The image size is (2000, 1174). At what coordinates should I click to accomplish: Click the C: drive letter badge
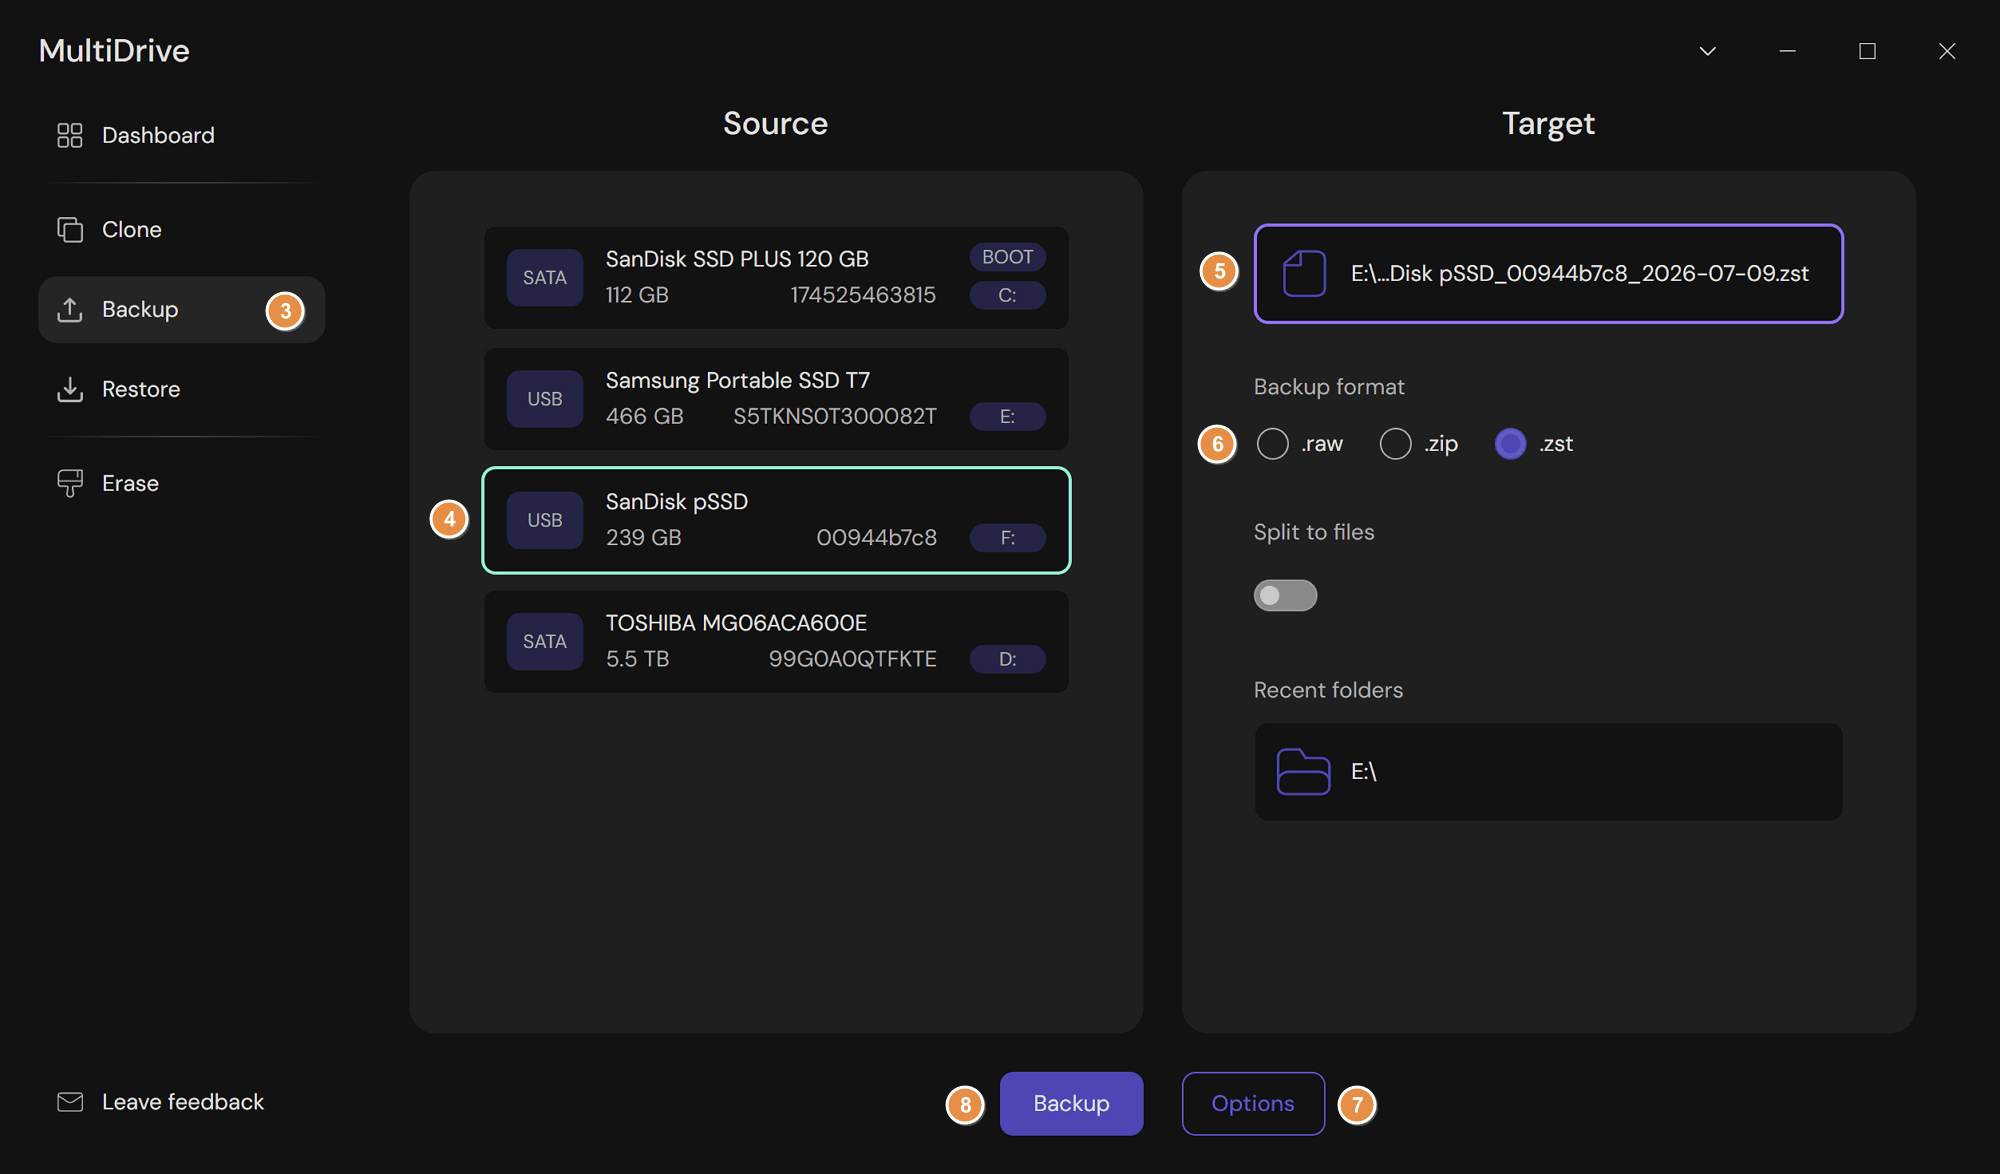tap(1007, 295)
